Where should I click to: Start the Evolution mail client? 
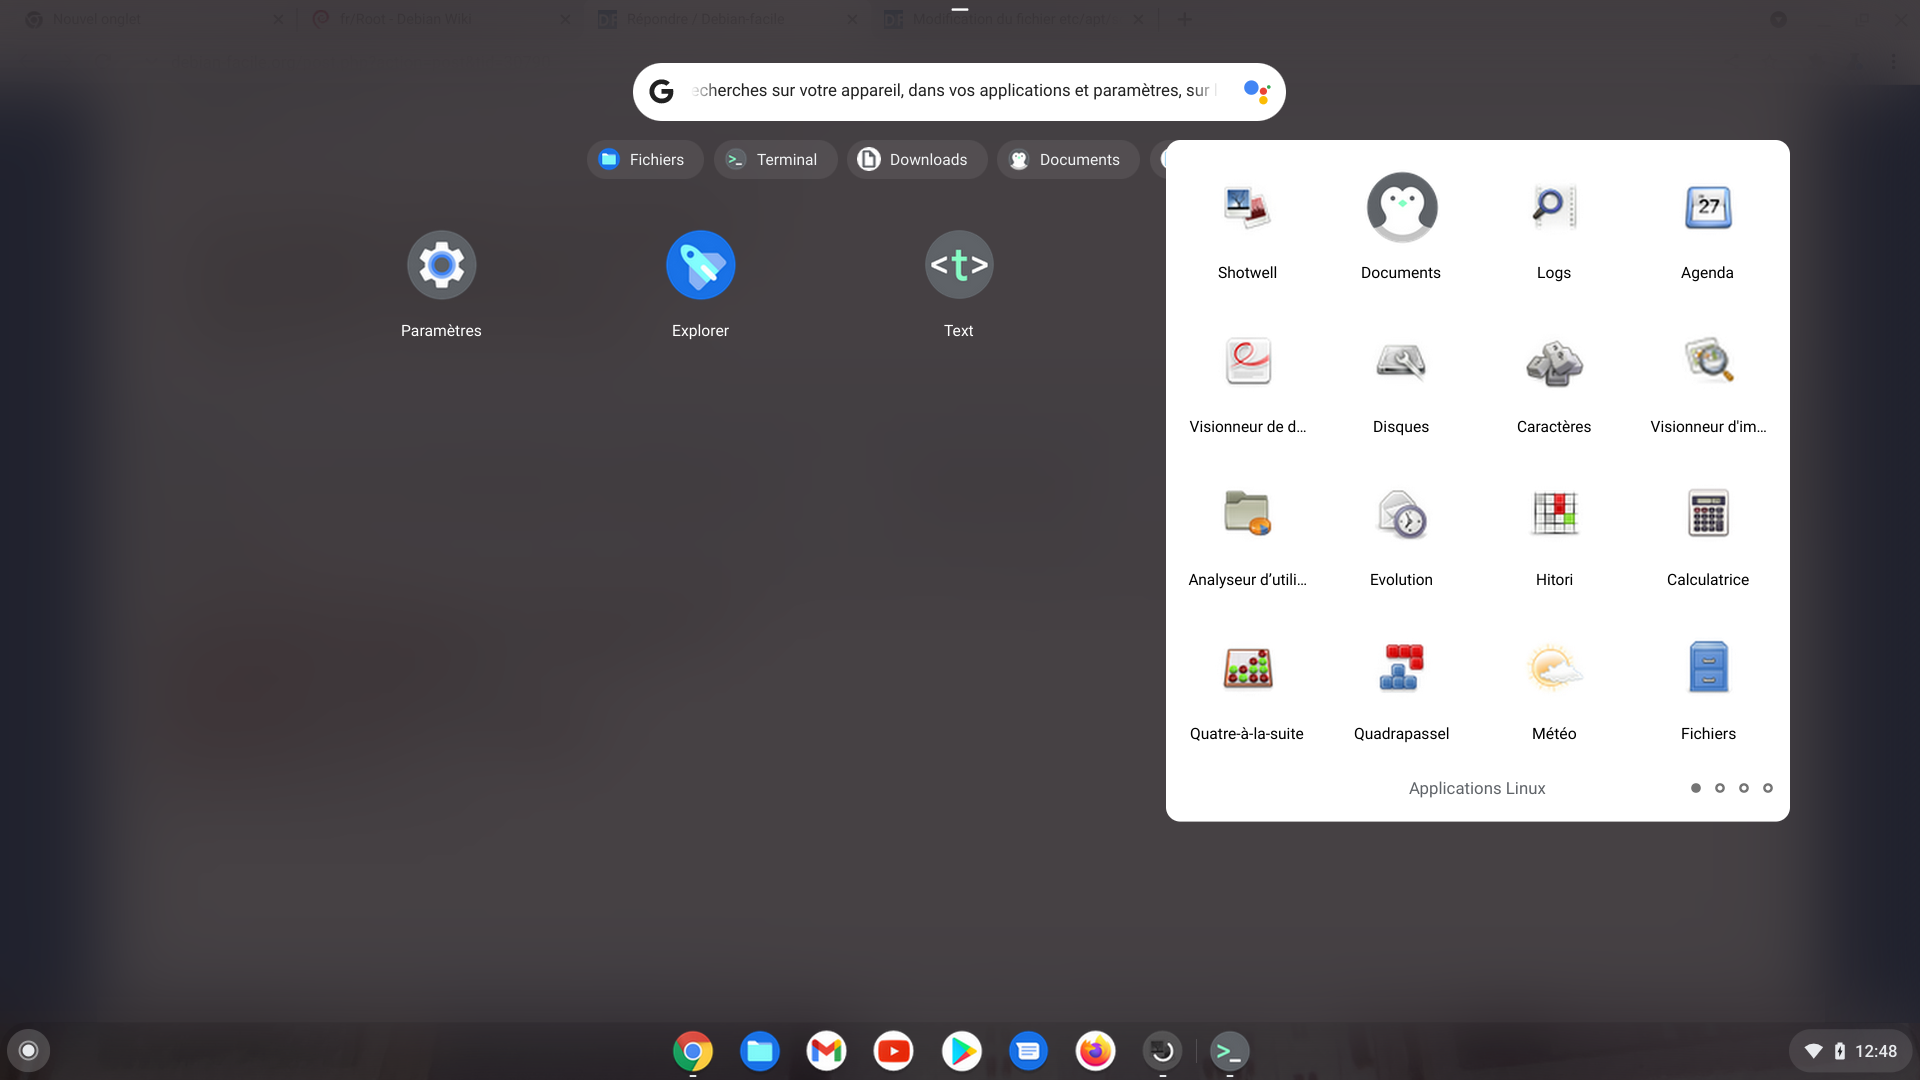pos(1400,515)
